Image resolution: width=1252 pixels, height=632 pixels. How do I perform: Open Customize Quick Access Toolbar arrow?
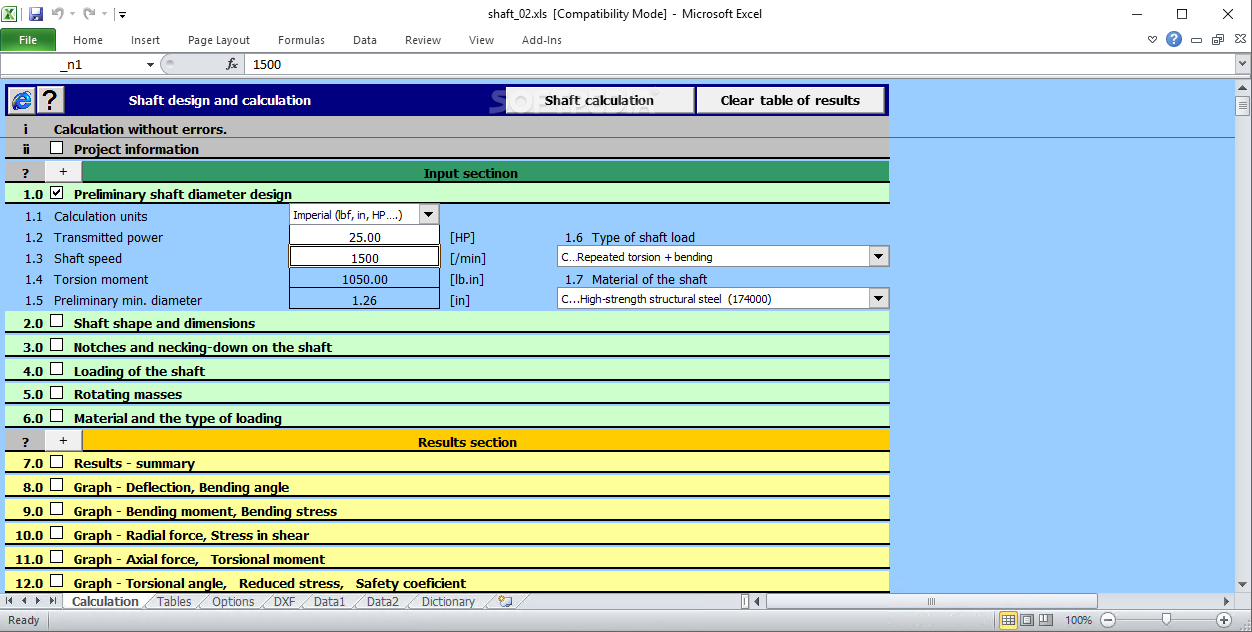122,14
